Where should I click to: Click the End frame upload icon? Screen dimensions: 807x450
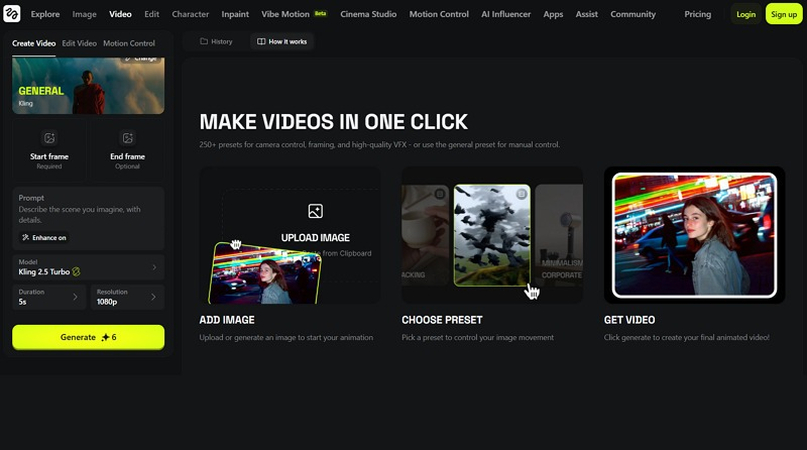click(127, 138)
